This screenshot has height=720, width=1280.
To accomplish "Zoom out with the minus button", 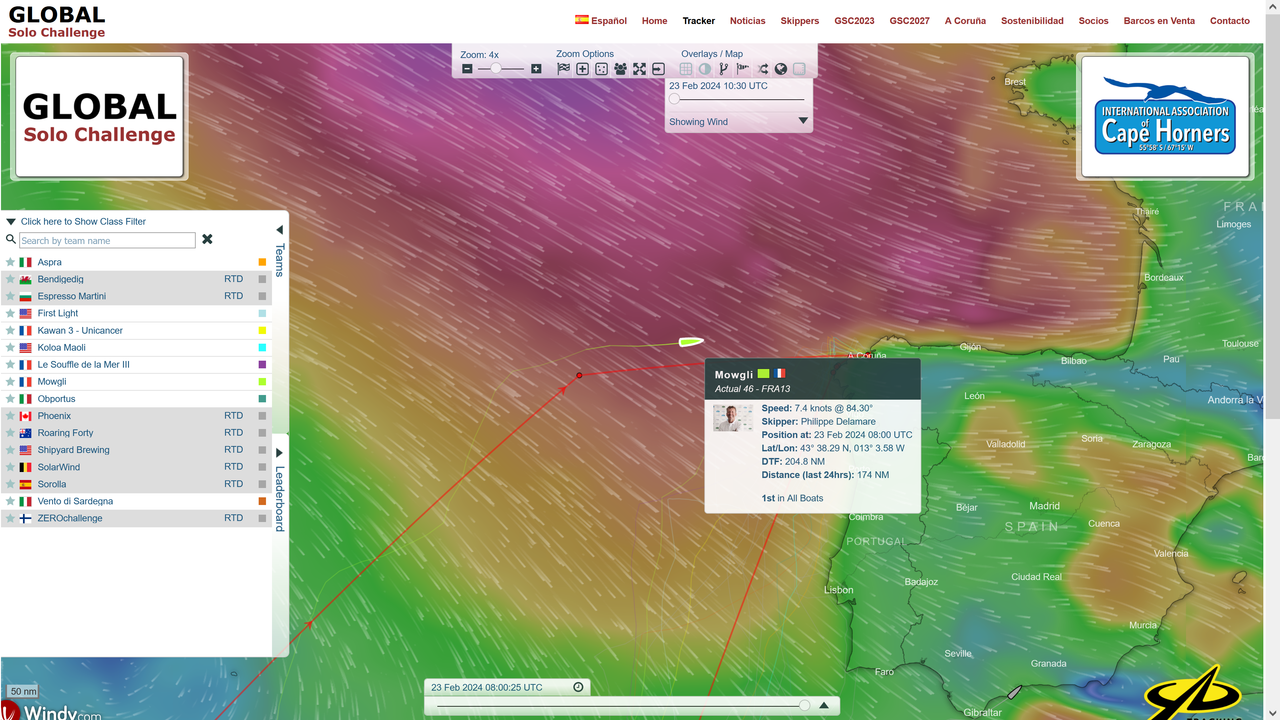I will click(x=467, y=69).
